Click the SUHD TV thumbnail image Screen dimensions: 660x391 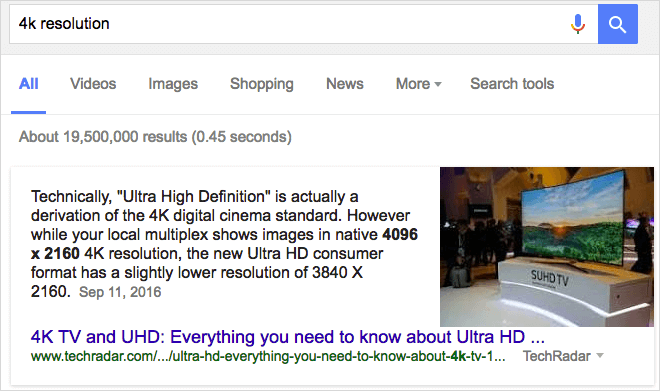[547, 247]
